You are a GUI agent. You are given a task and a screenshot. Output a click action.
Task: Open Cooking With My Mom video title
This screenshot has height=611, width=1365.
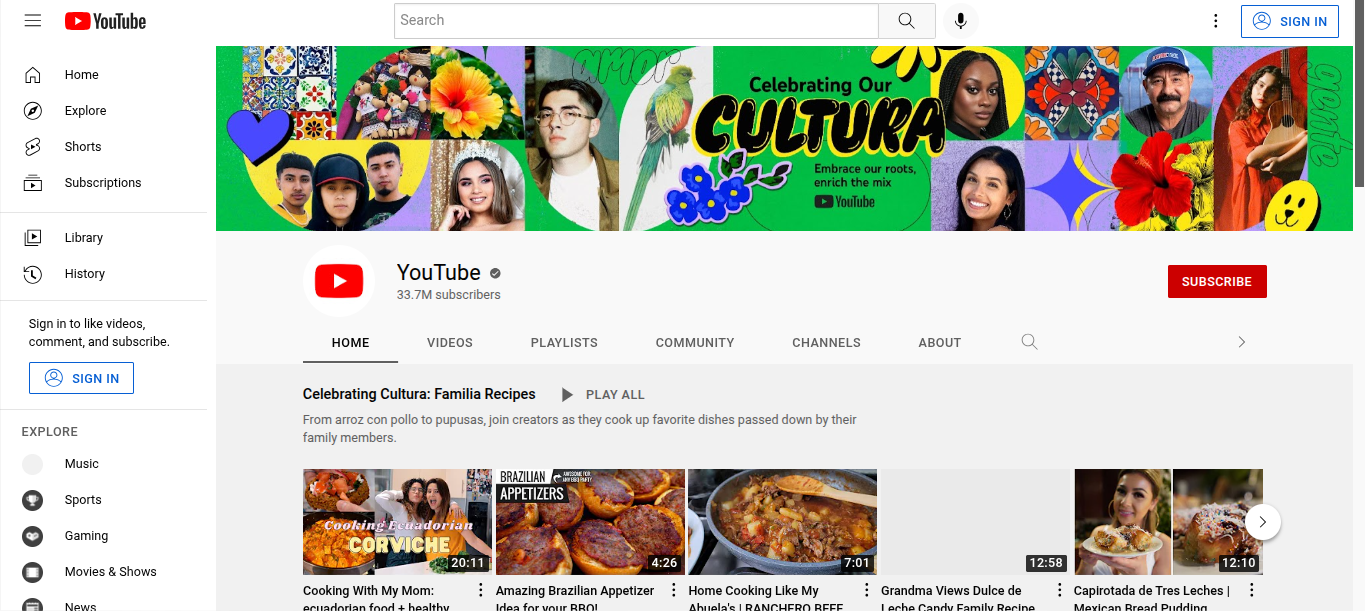[x=376, y=598]
